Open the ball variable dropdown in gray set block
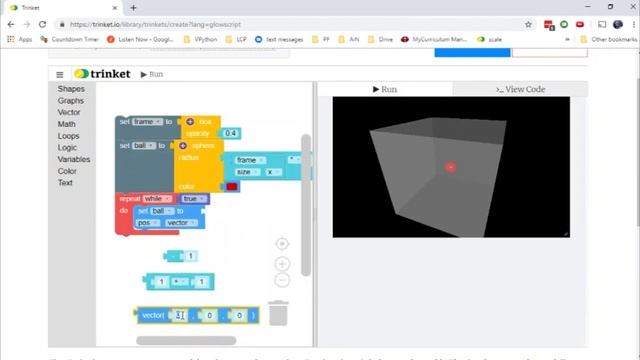The width and height of the screenshot is (640, 360). click(144, 145)
